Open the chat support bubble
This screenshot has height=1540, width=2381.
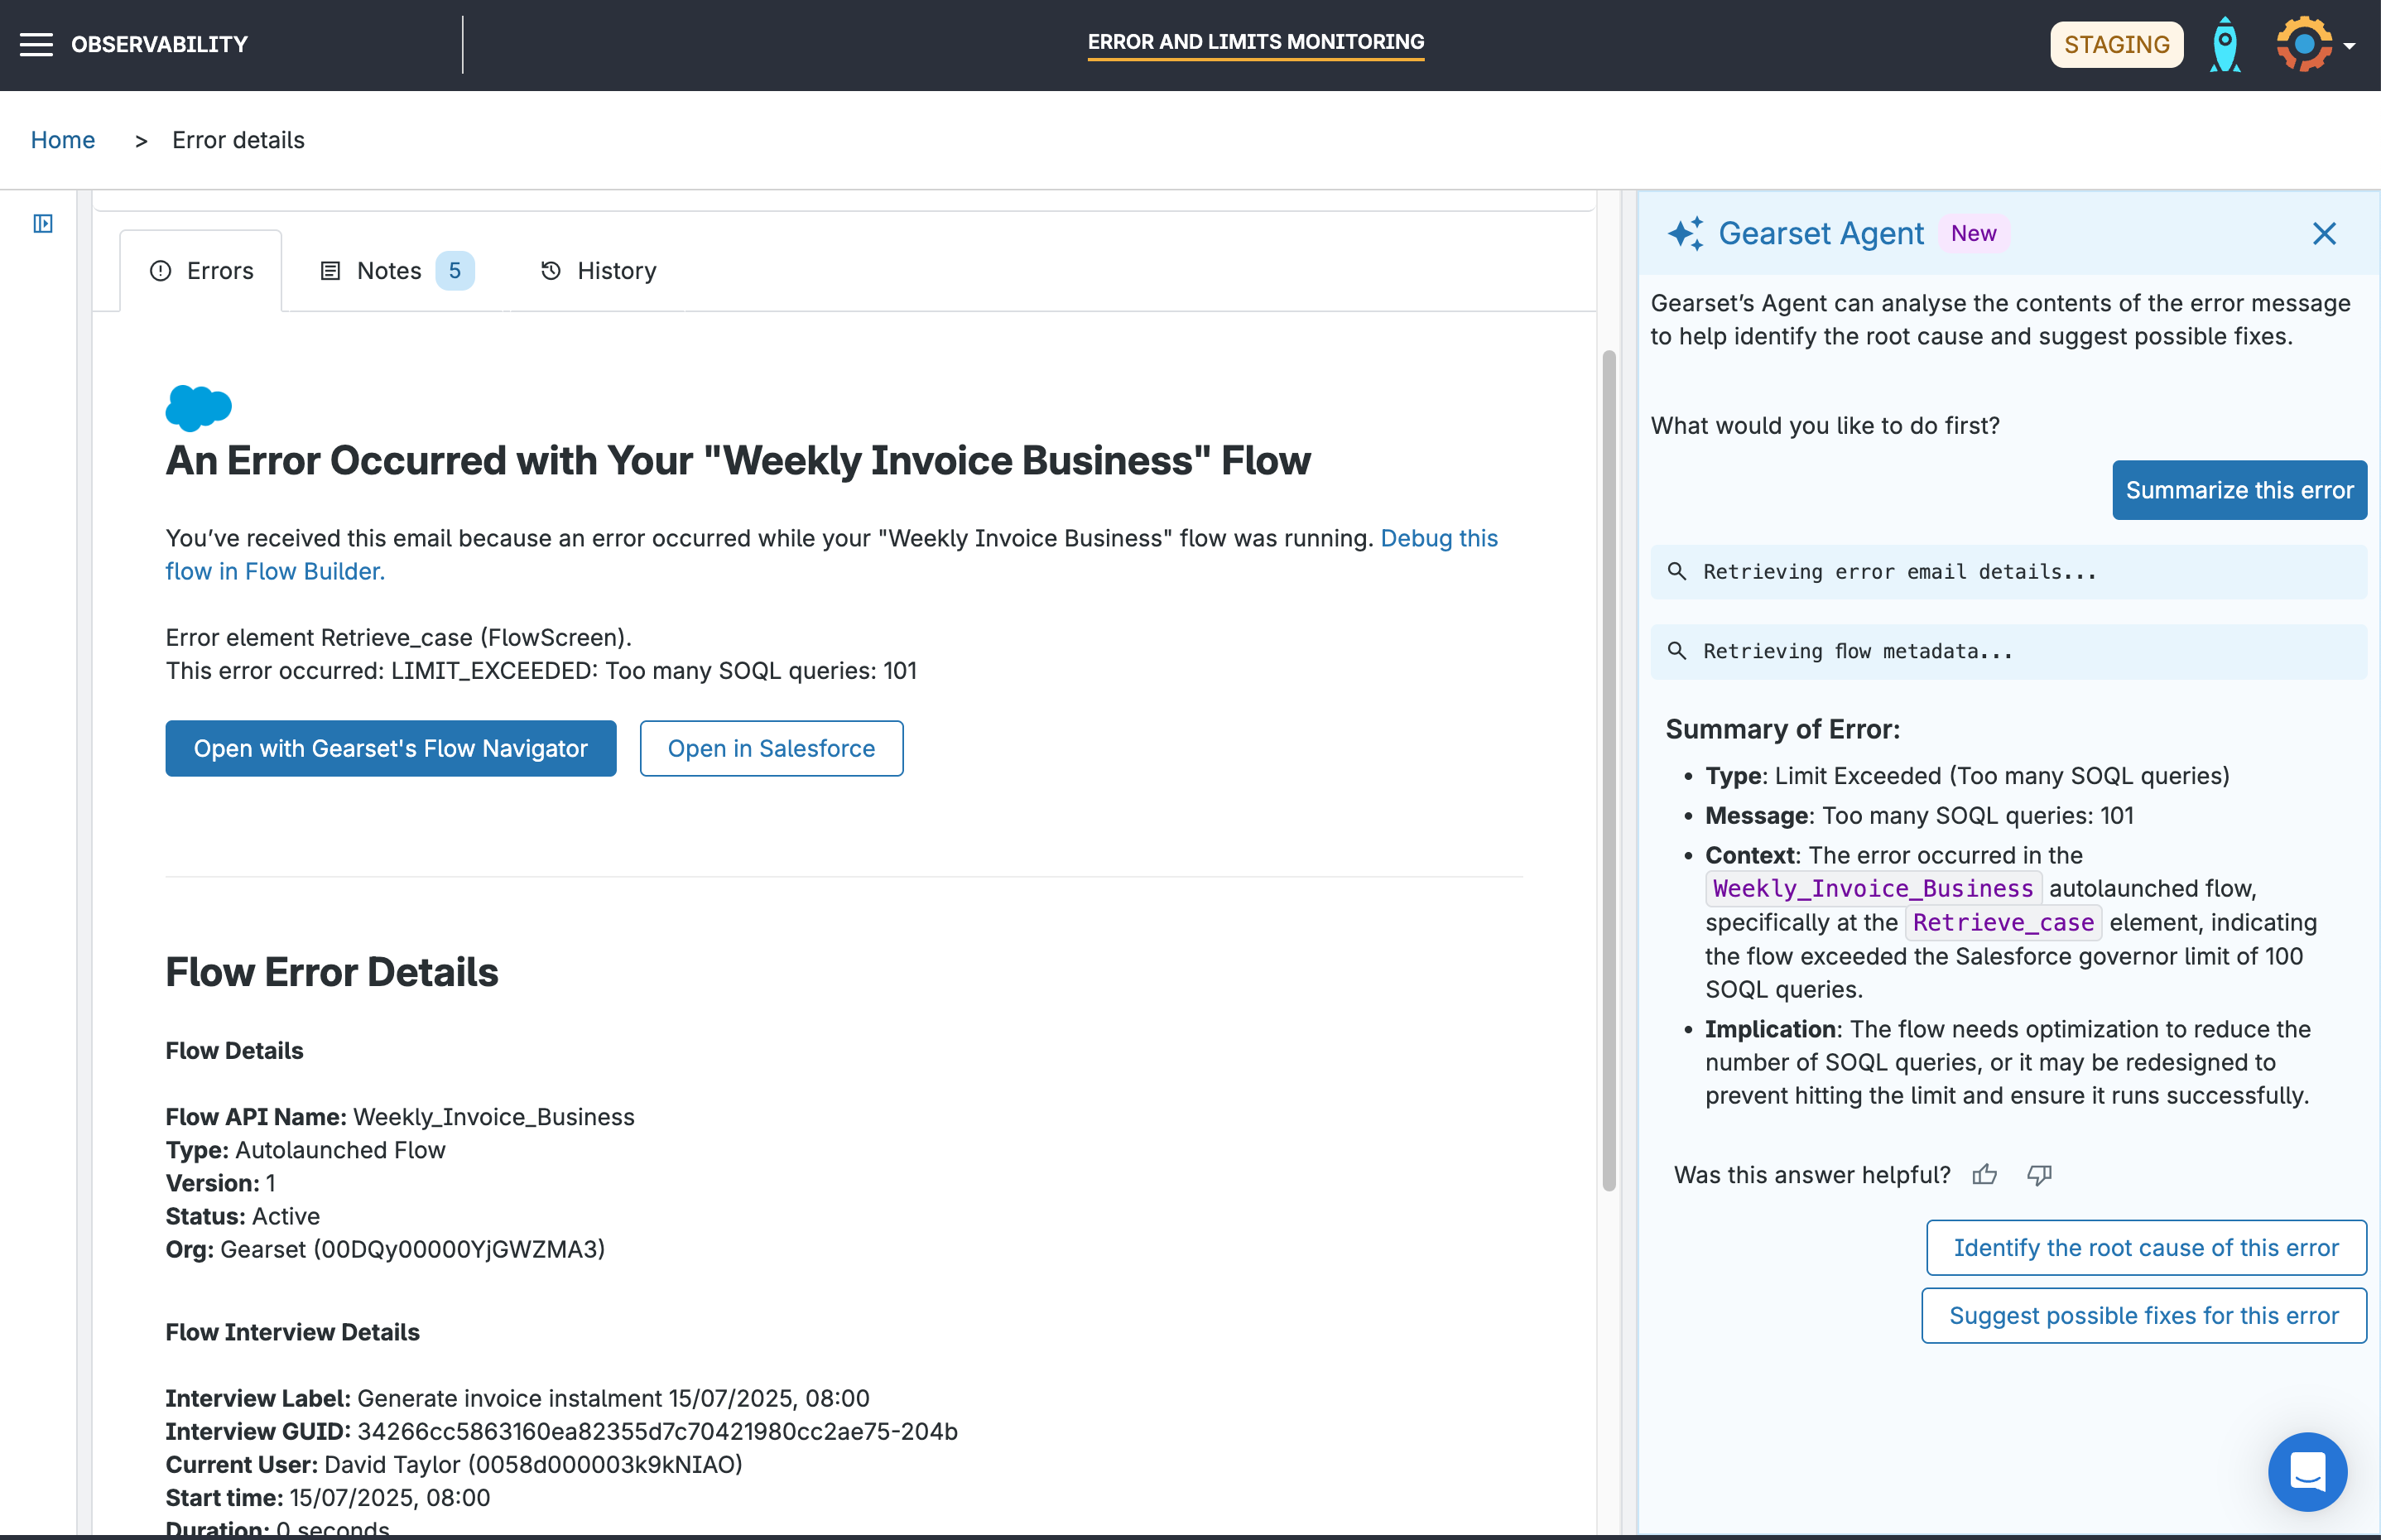tap(2307, 1471)
